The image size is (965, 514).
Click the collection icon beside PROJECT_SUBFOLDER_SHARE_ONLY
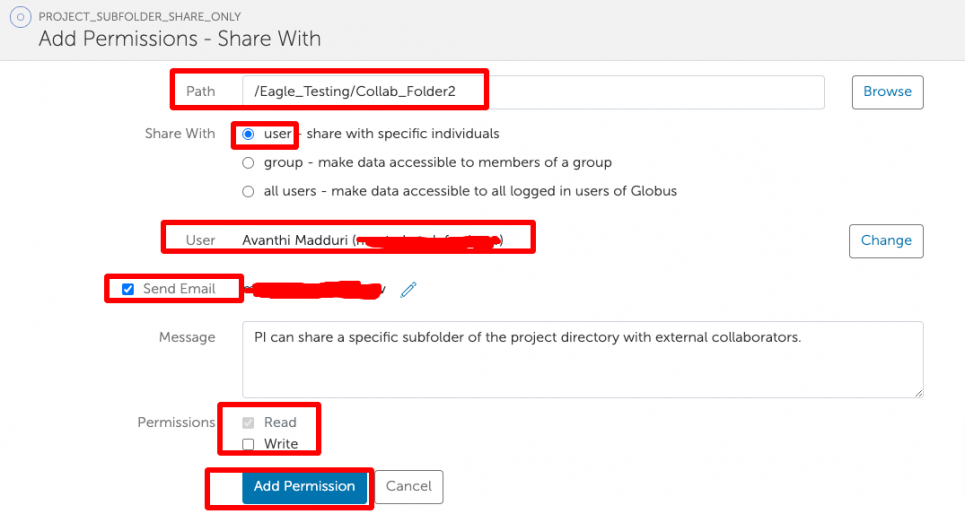[x=20, y=18]
